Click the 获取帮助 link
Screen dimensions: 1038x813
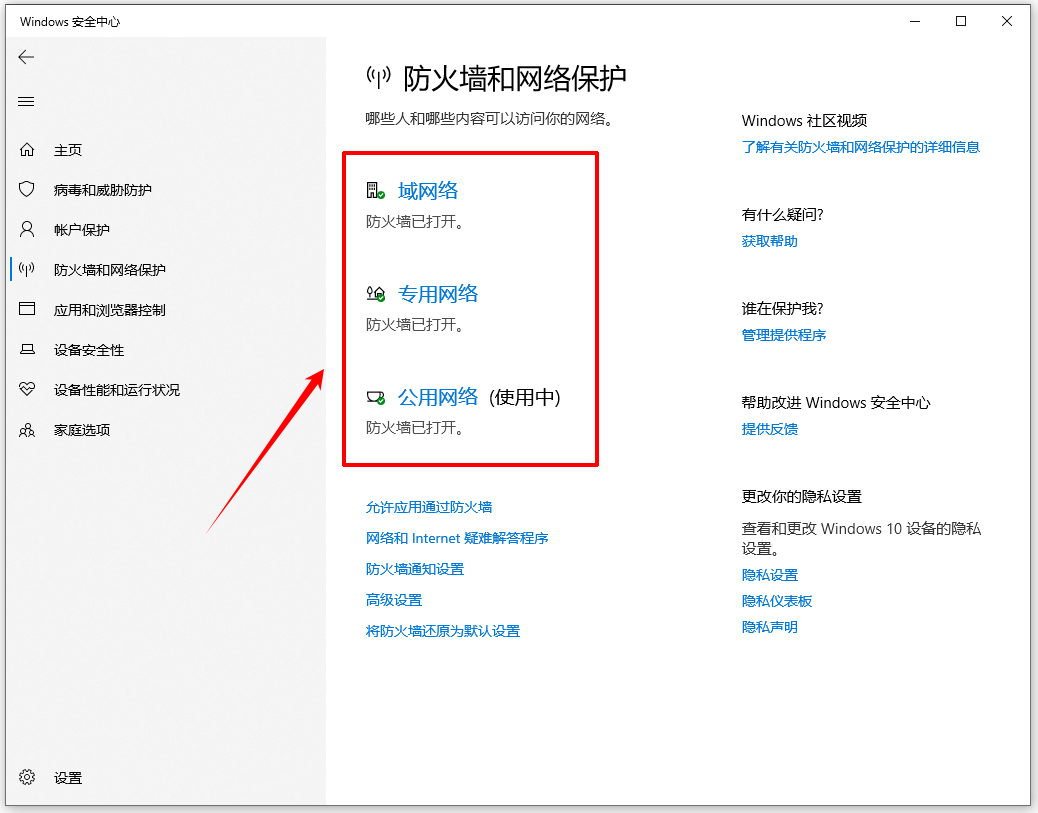769,241
